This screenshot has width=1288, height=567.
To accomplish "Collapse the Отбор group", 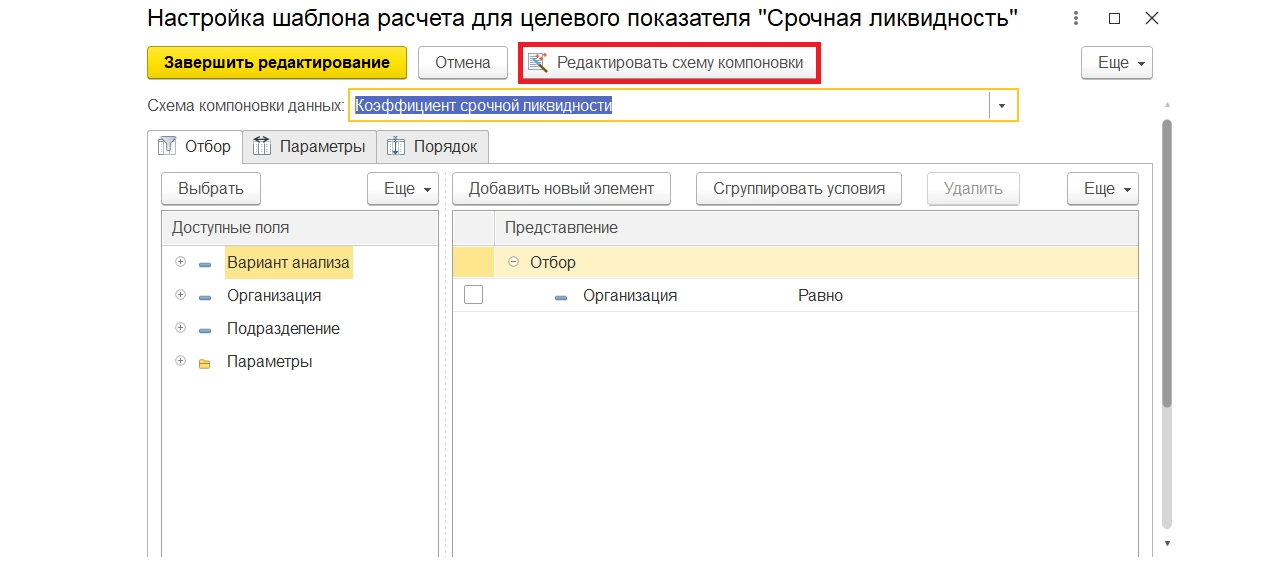I will 514,262.
